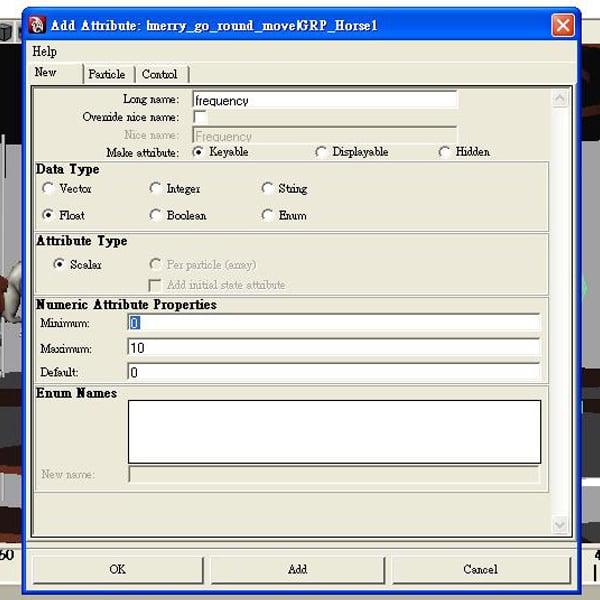Open the Help menu
The width and height of the screenshot is (600, 600).
(x=44, y=51)
